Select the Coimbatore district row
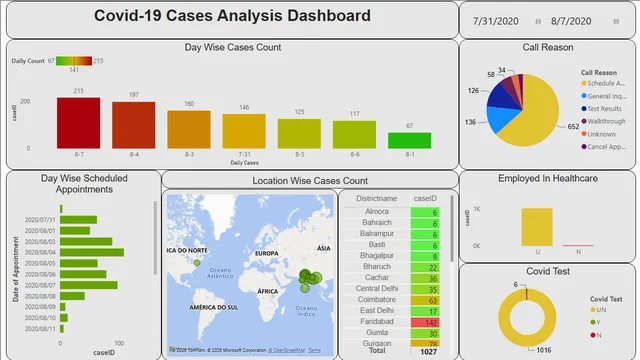Image resolution: width=640 pixels, height=360 pixels. (392, 300)
